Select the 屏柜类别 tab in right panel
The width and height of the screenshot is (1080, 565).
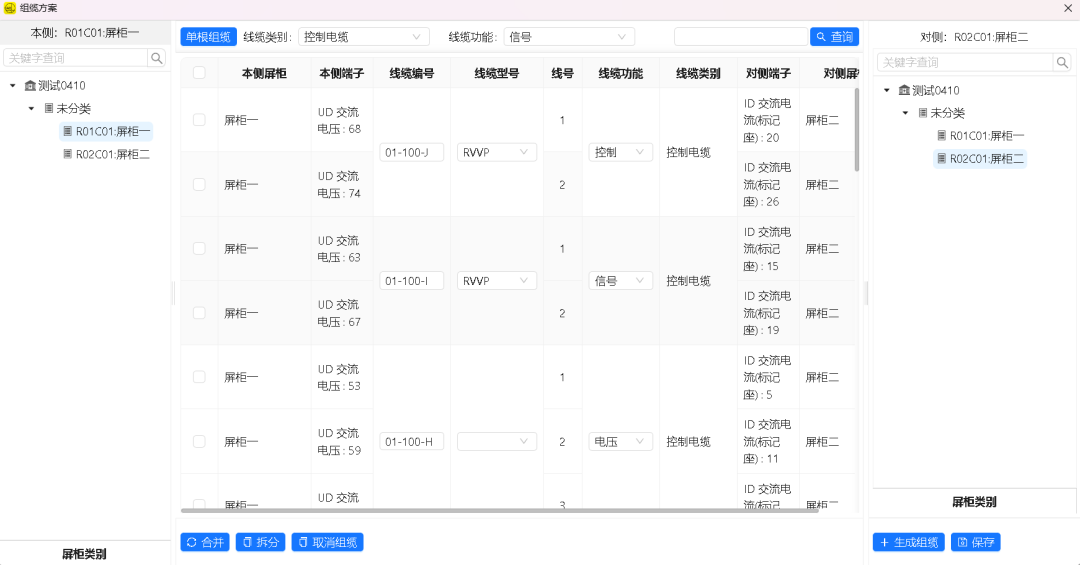coord(973,502)
